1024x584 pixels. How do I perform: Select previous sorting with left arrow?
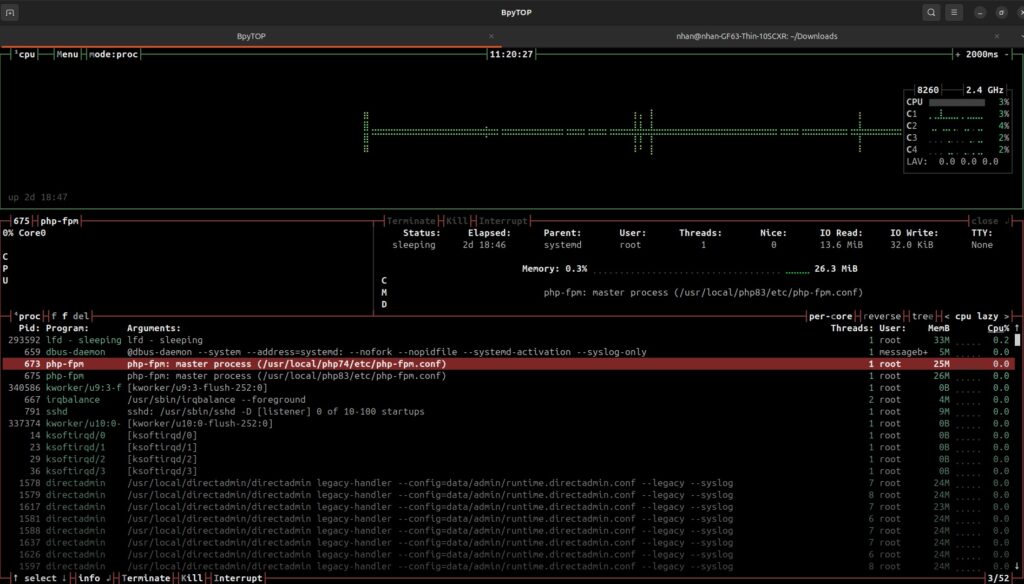tap(946, 316)
